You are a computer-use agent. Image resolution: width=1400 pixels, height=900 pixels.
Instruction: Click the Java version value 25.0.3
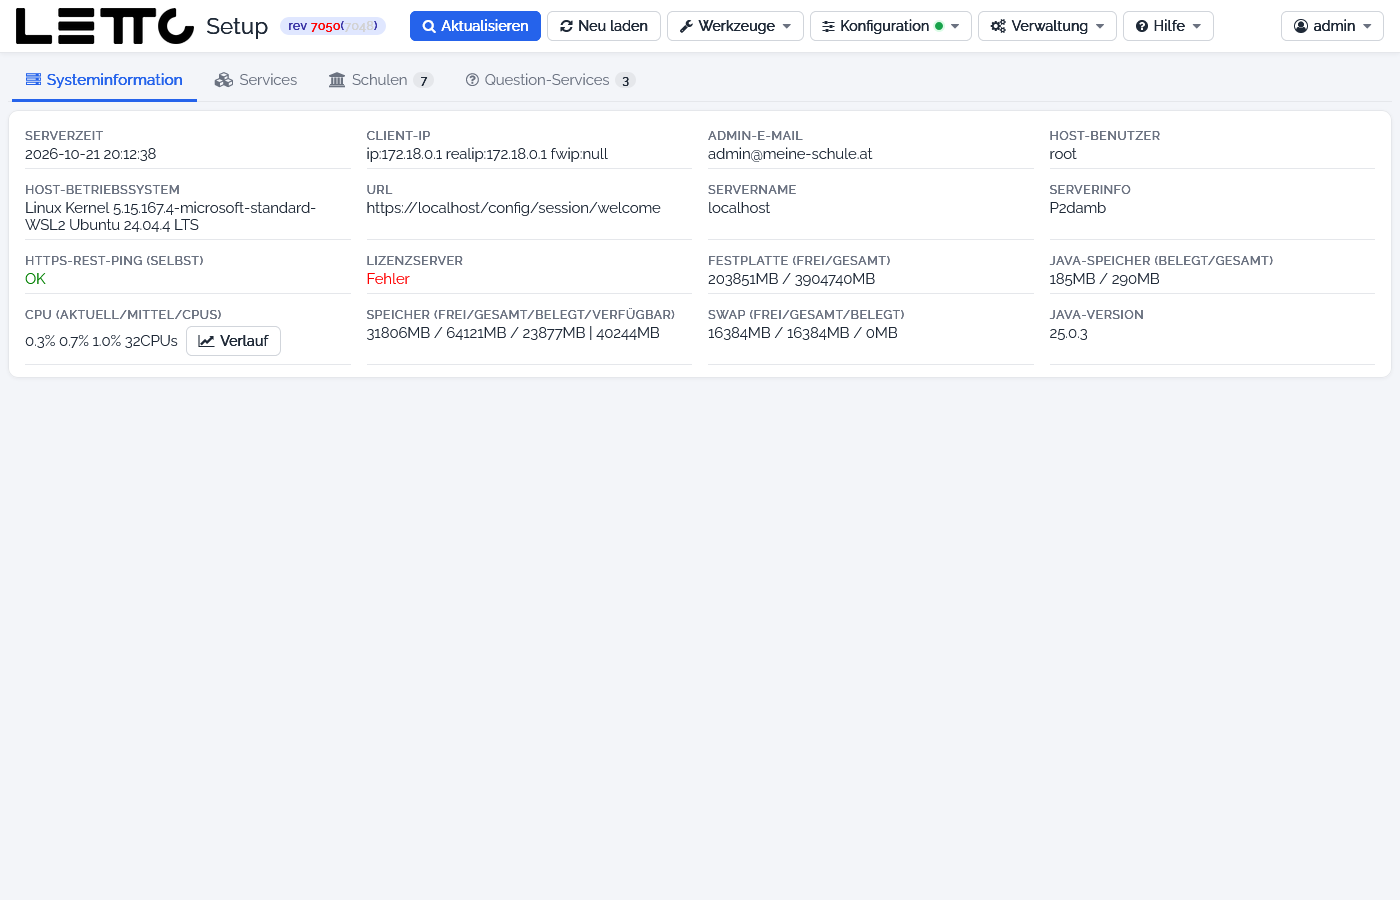pyautogui.click(x=1068, y=333)
